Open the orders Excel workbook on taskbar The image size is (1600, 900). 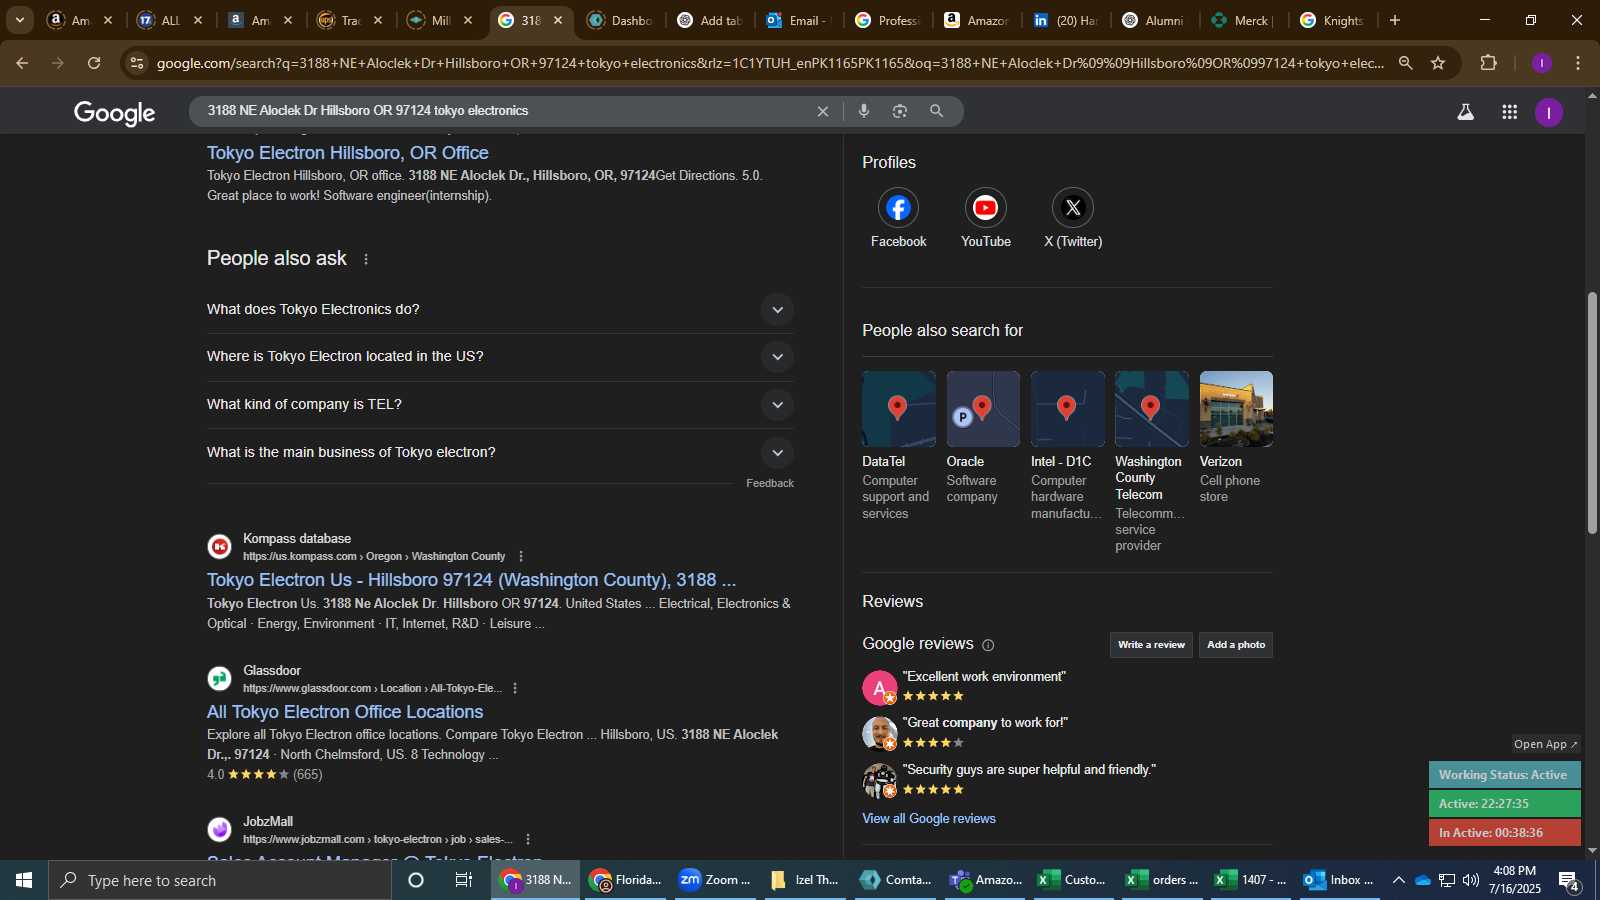(x=1161, y=880)
